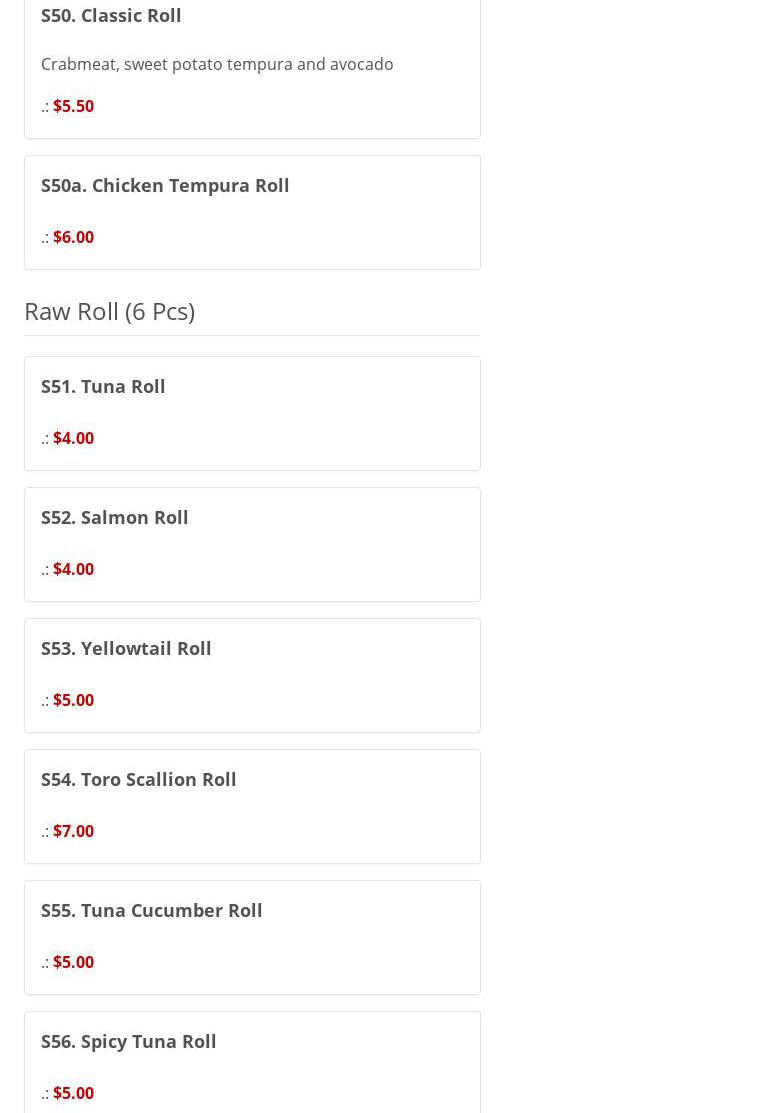Click the ".:" marker before the $7.00 price
770x1113 pixels.
pos(45,832)
